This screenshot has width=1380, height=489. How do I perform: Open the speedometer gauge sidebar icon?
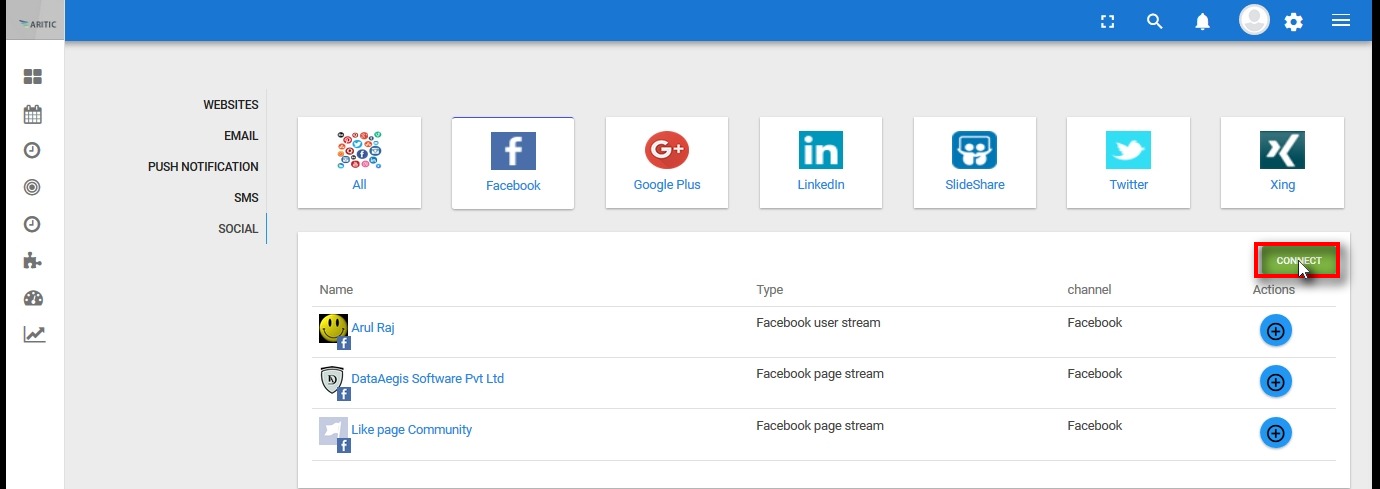34,298
